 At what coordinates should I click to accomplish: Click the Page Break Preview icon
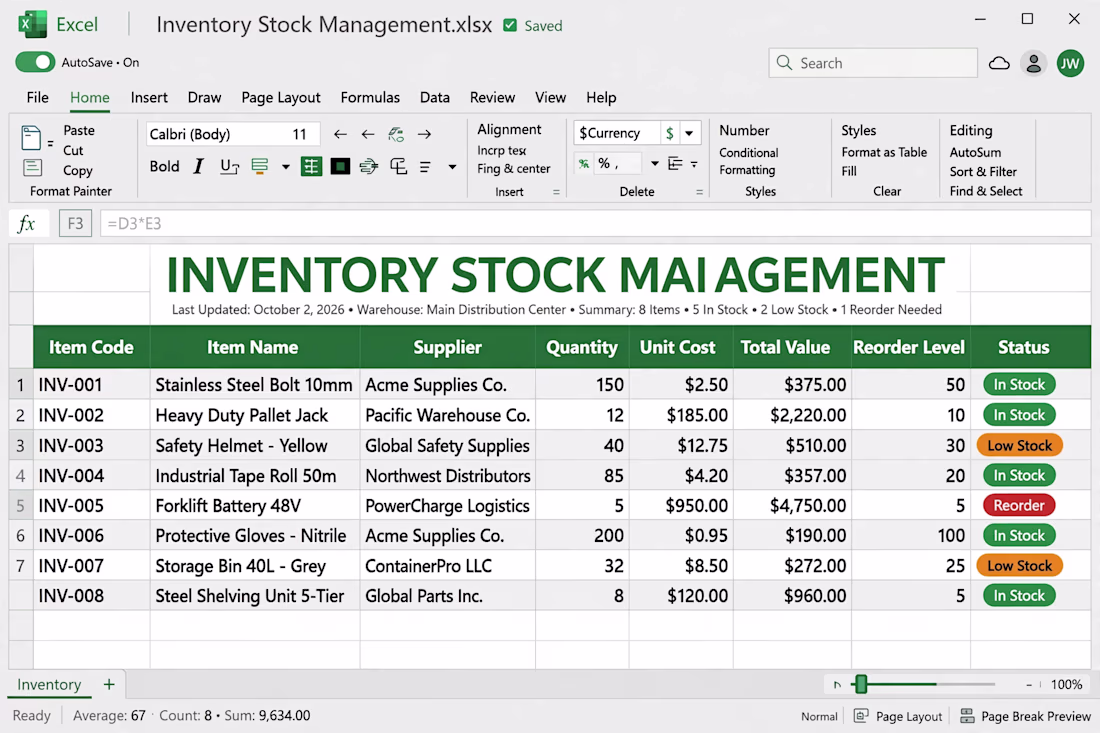(967, 715)
